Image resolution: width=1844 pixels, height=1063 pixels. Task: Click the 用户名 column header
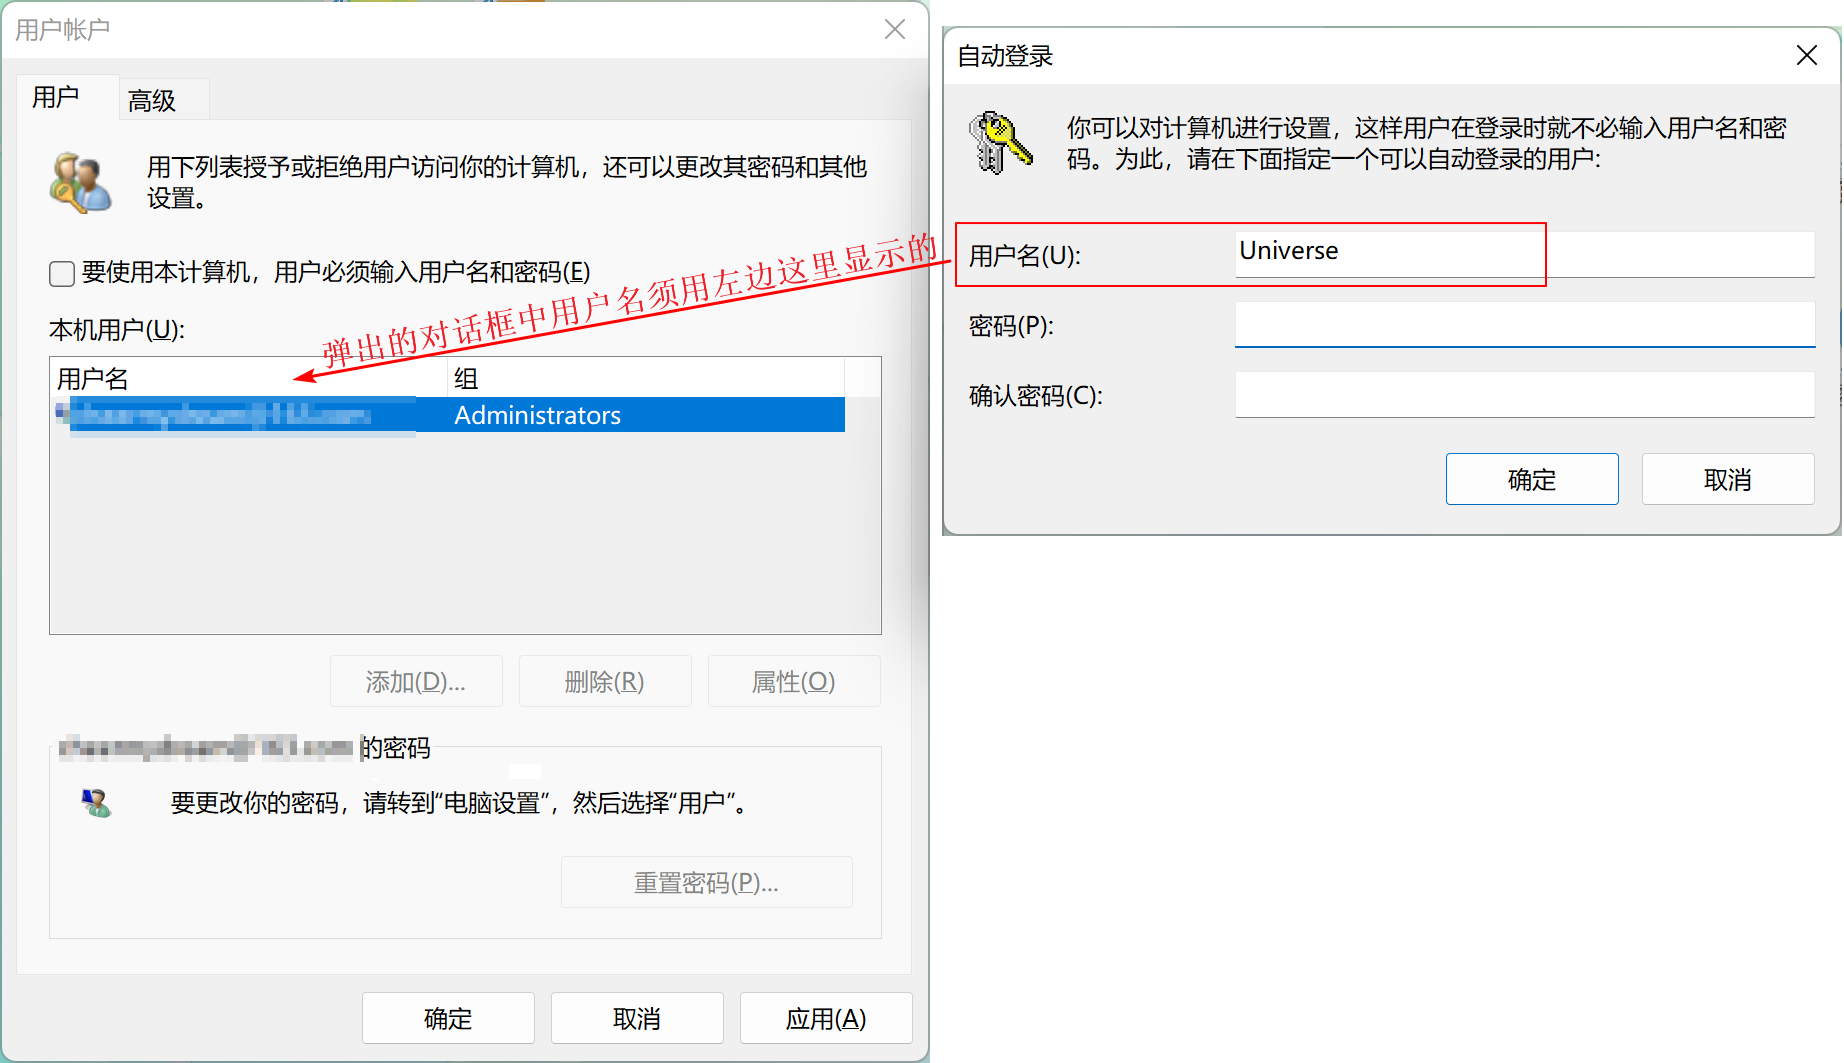click(248, 379)
